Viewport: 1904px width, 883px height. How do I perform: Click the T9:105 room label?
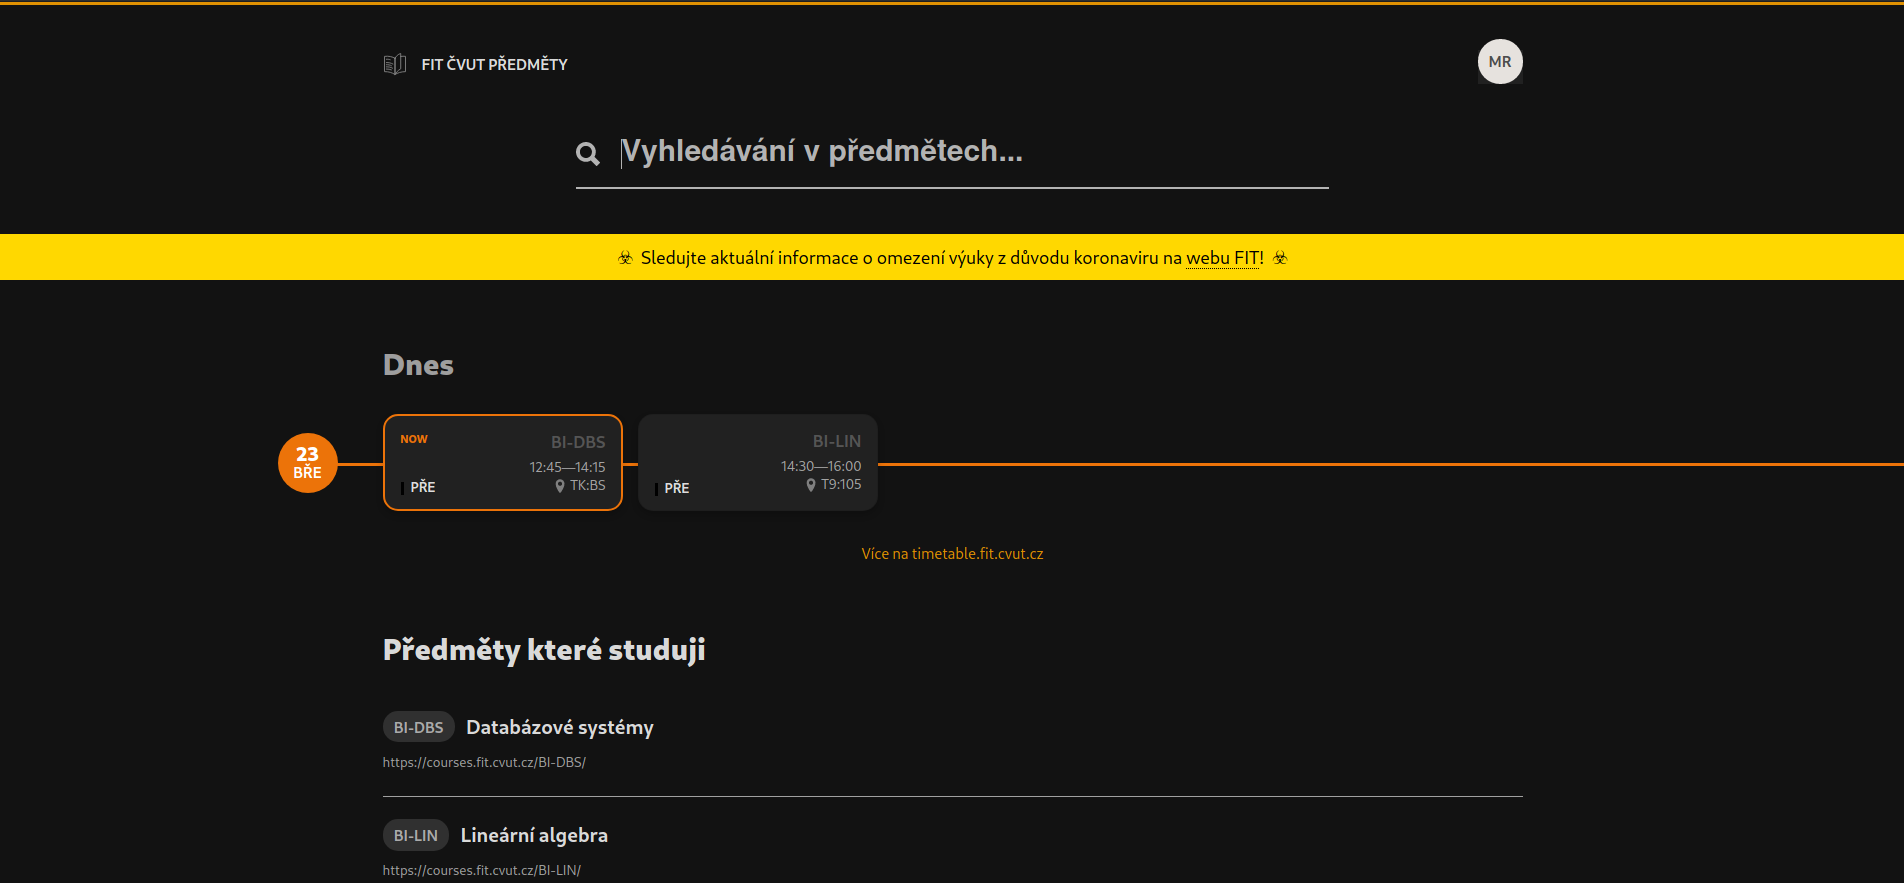coord(841,485)
